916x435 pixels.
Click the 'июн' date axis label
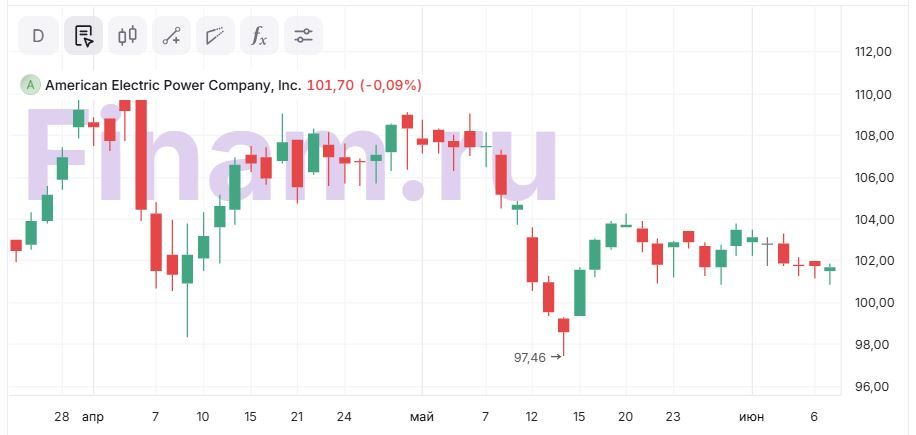pyautogui.click(x=751, y=416)
